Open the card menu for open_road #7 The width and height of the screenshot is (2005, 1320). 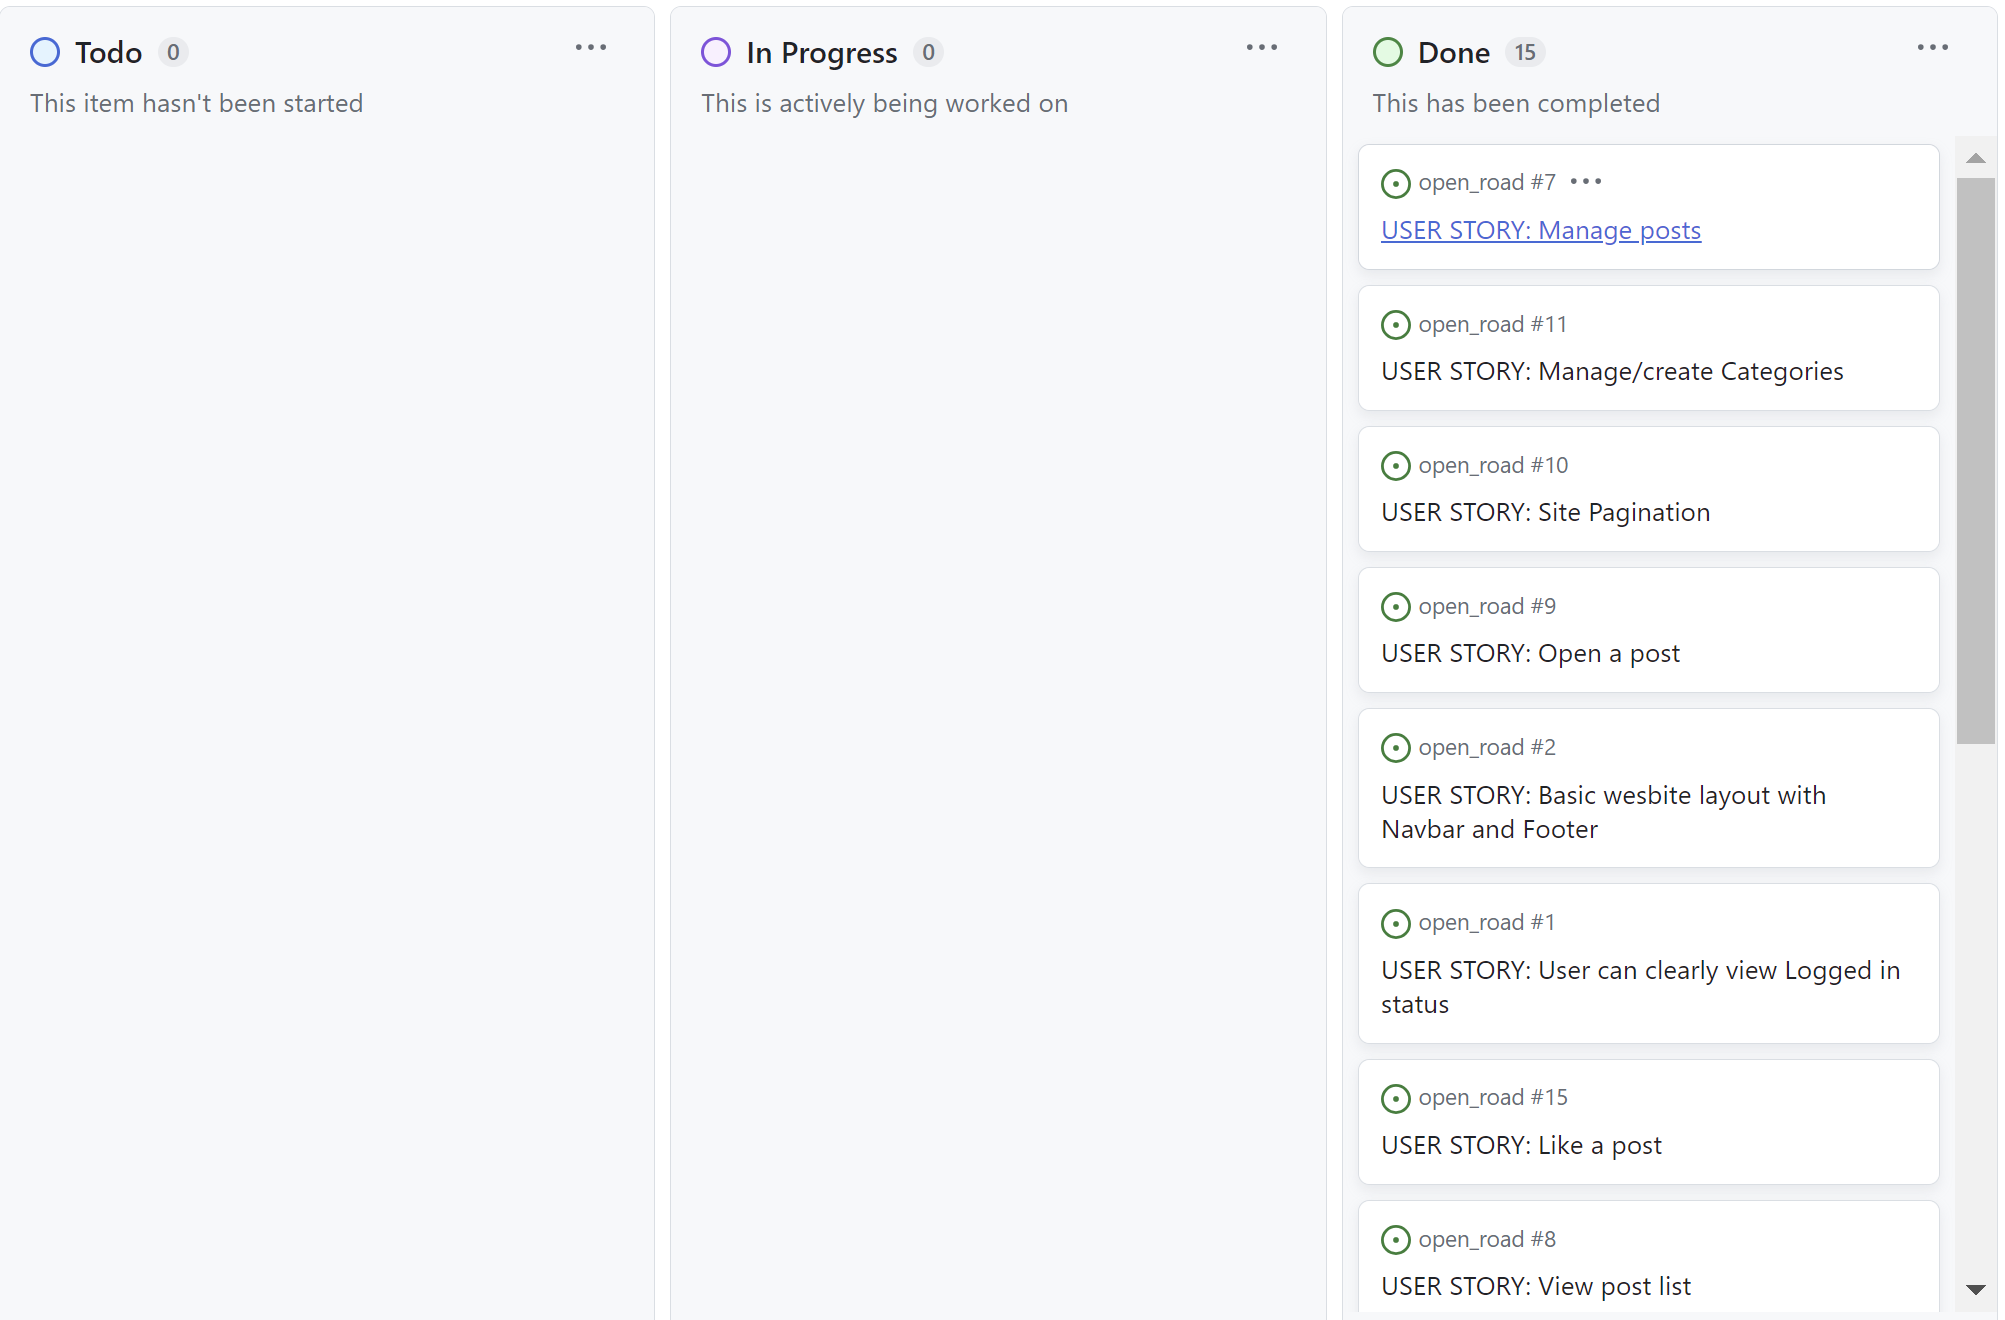1587,181
